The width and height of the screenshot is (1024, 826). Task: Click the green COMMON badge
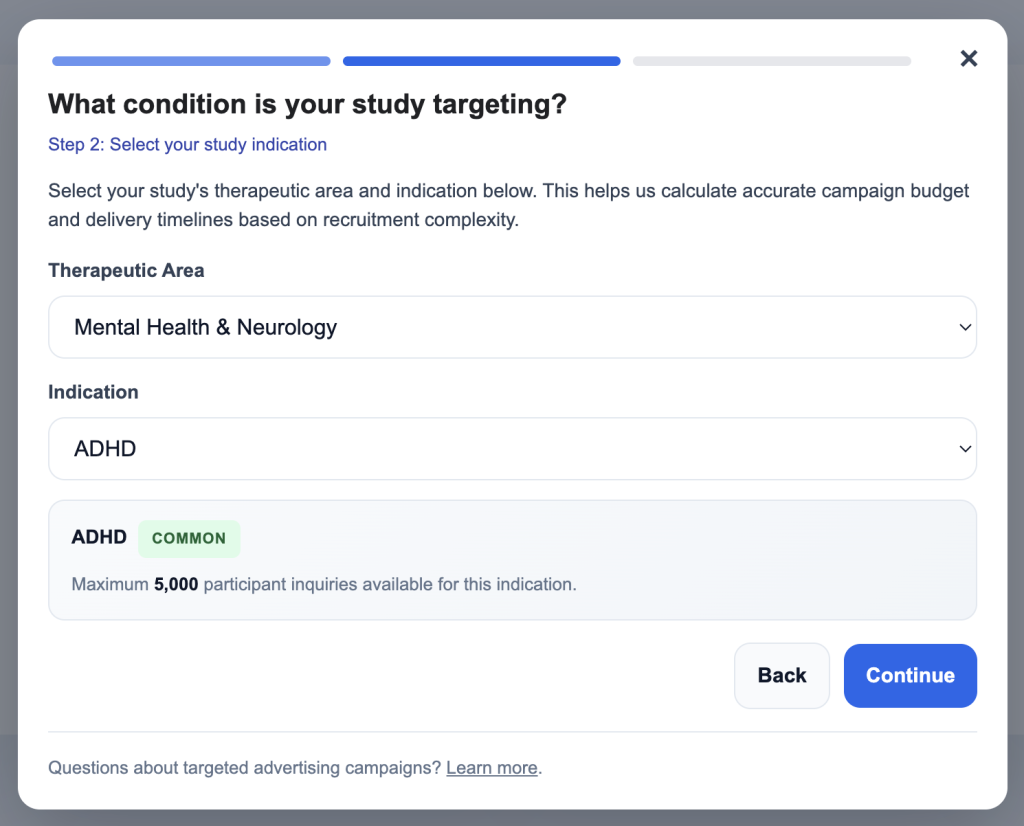tap(189, 538)
